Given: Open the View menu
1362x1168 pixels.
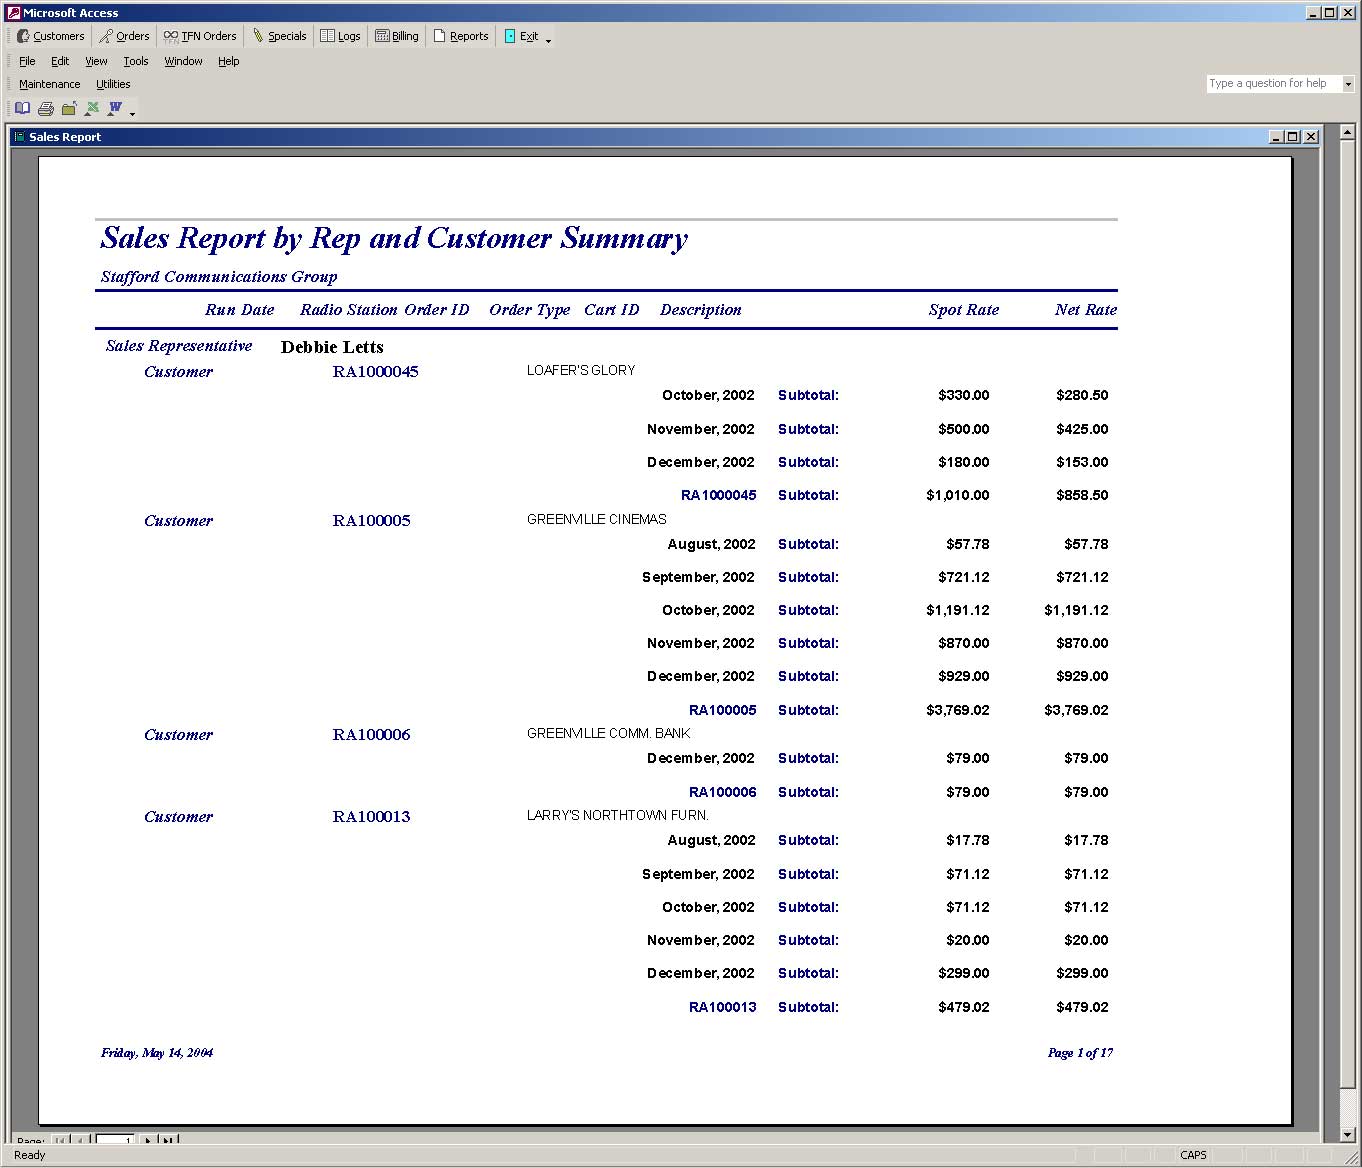Looking at the screenshot, I should click(x=96, y=61).
